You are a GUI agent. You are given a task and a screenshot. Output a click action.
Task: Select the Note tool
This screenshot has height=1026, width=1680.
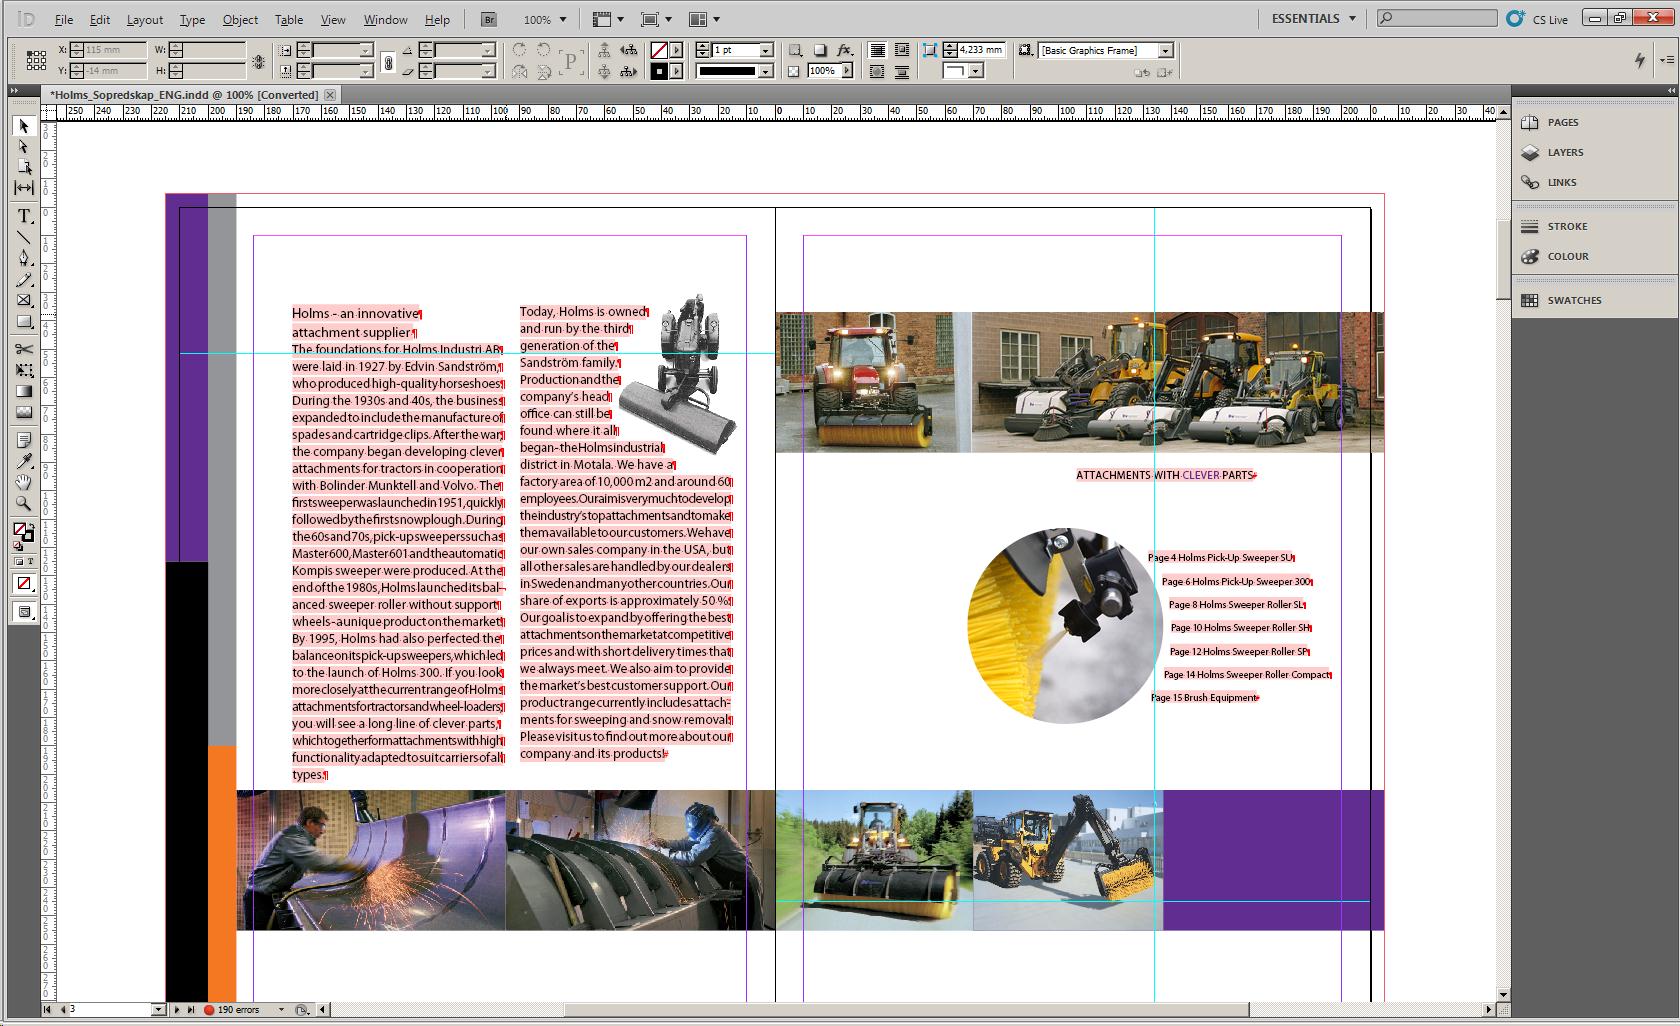[24, 440]
